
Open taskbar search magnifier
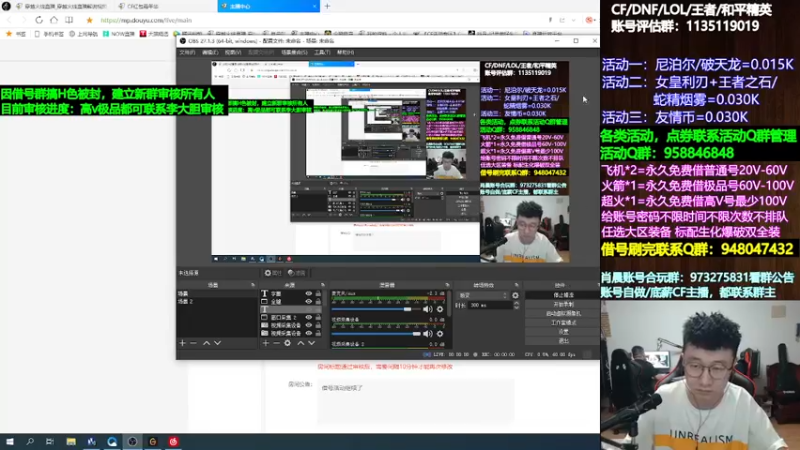point(30,442)
